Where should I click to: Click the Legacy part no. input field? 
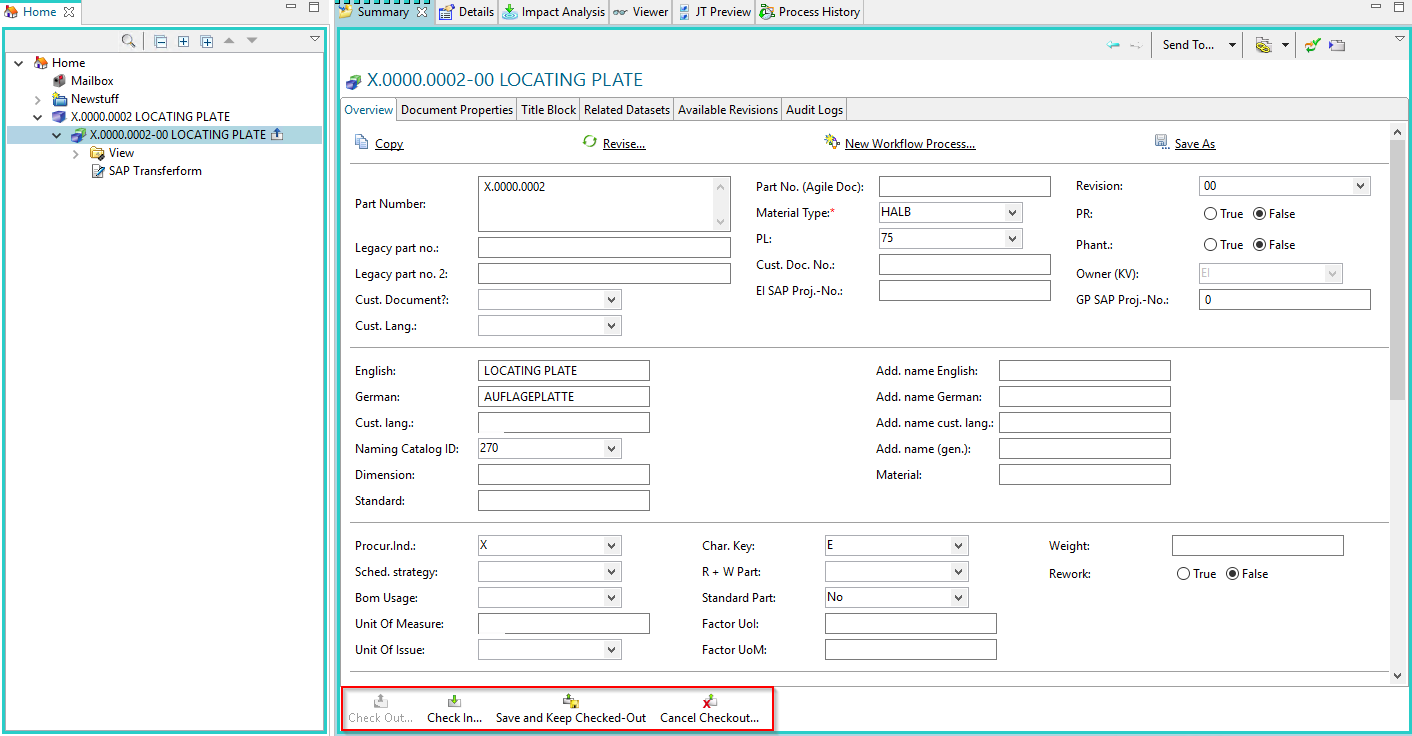(x=604, y=248)
